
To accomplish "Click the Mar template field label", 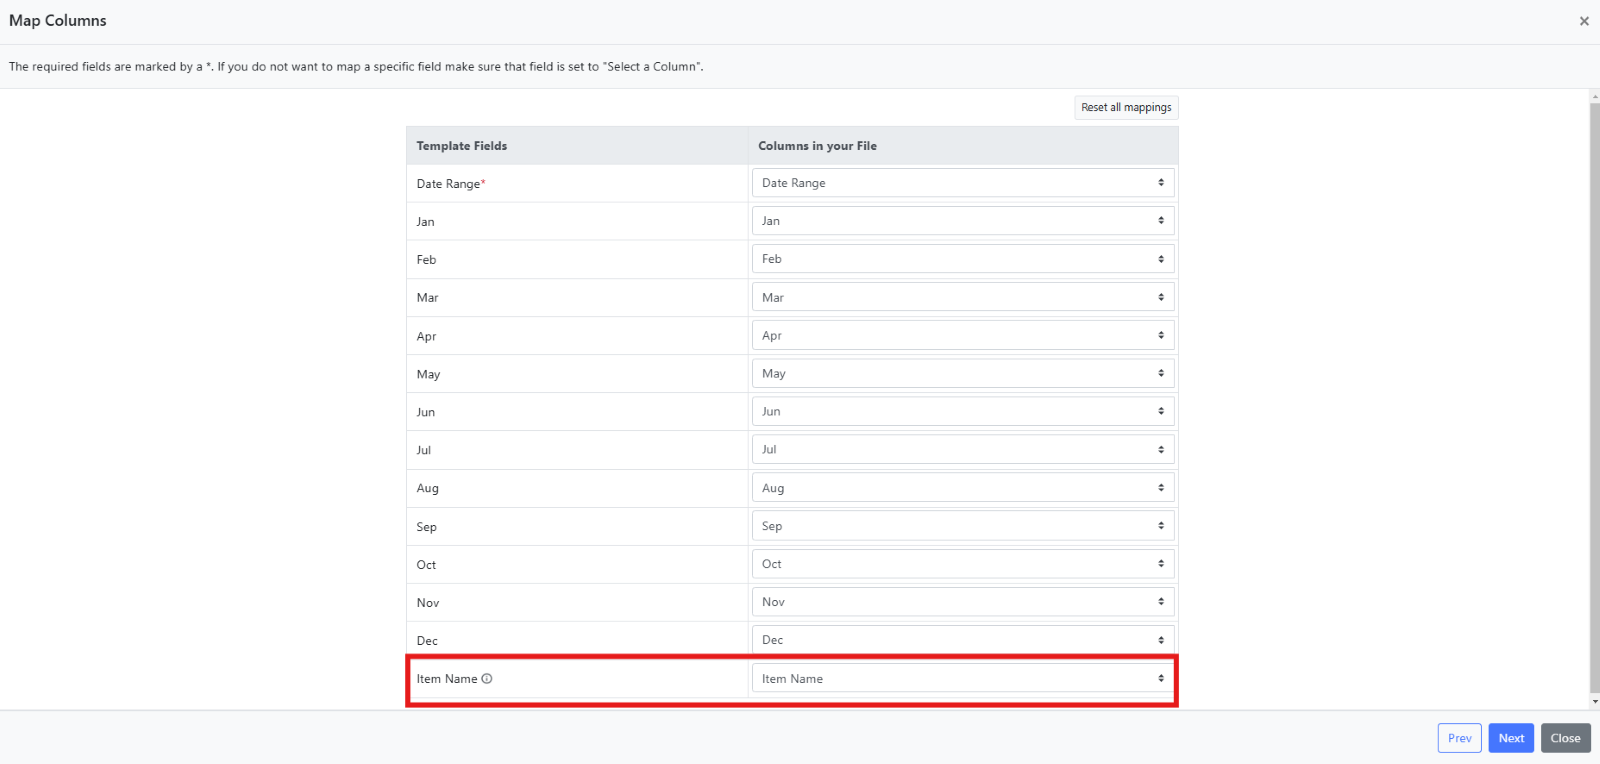I will point(428,298).
